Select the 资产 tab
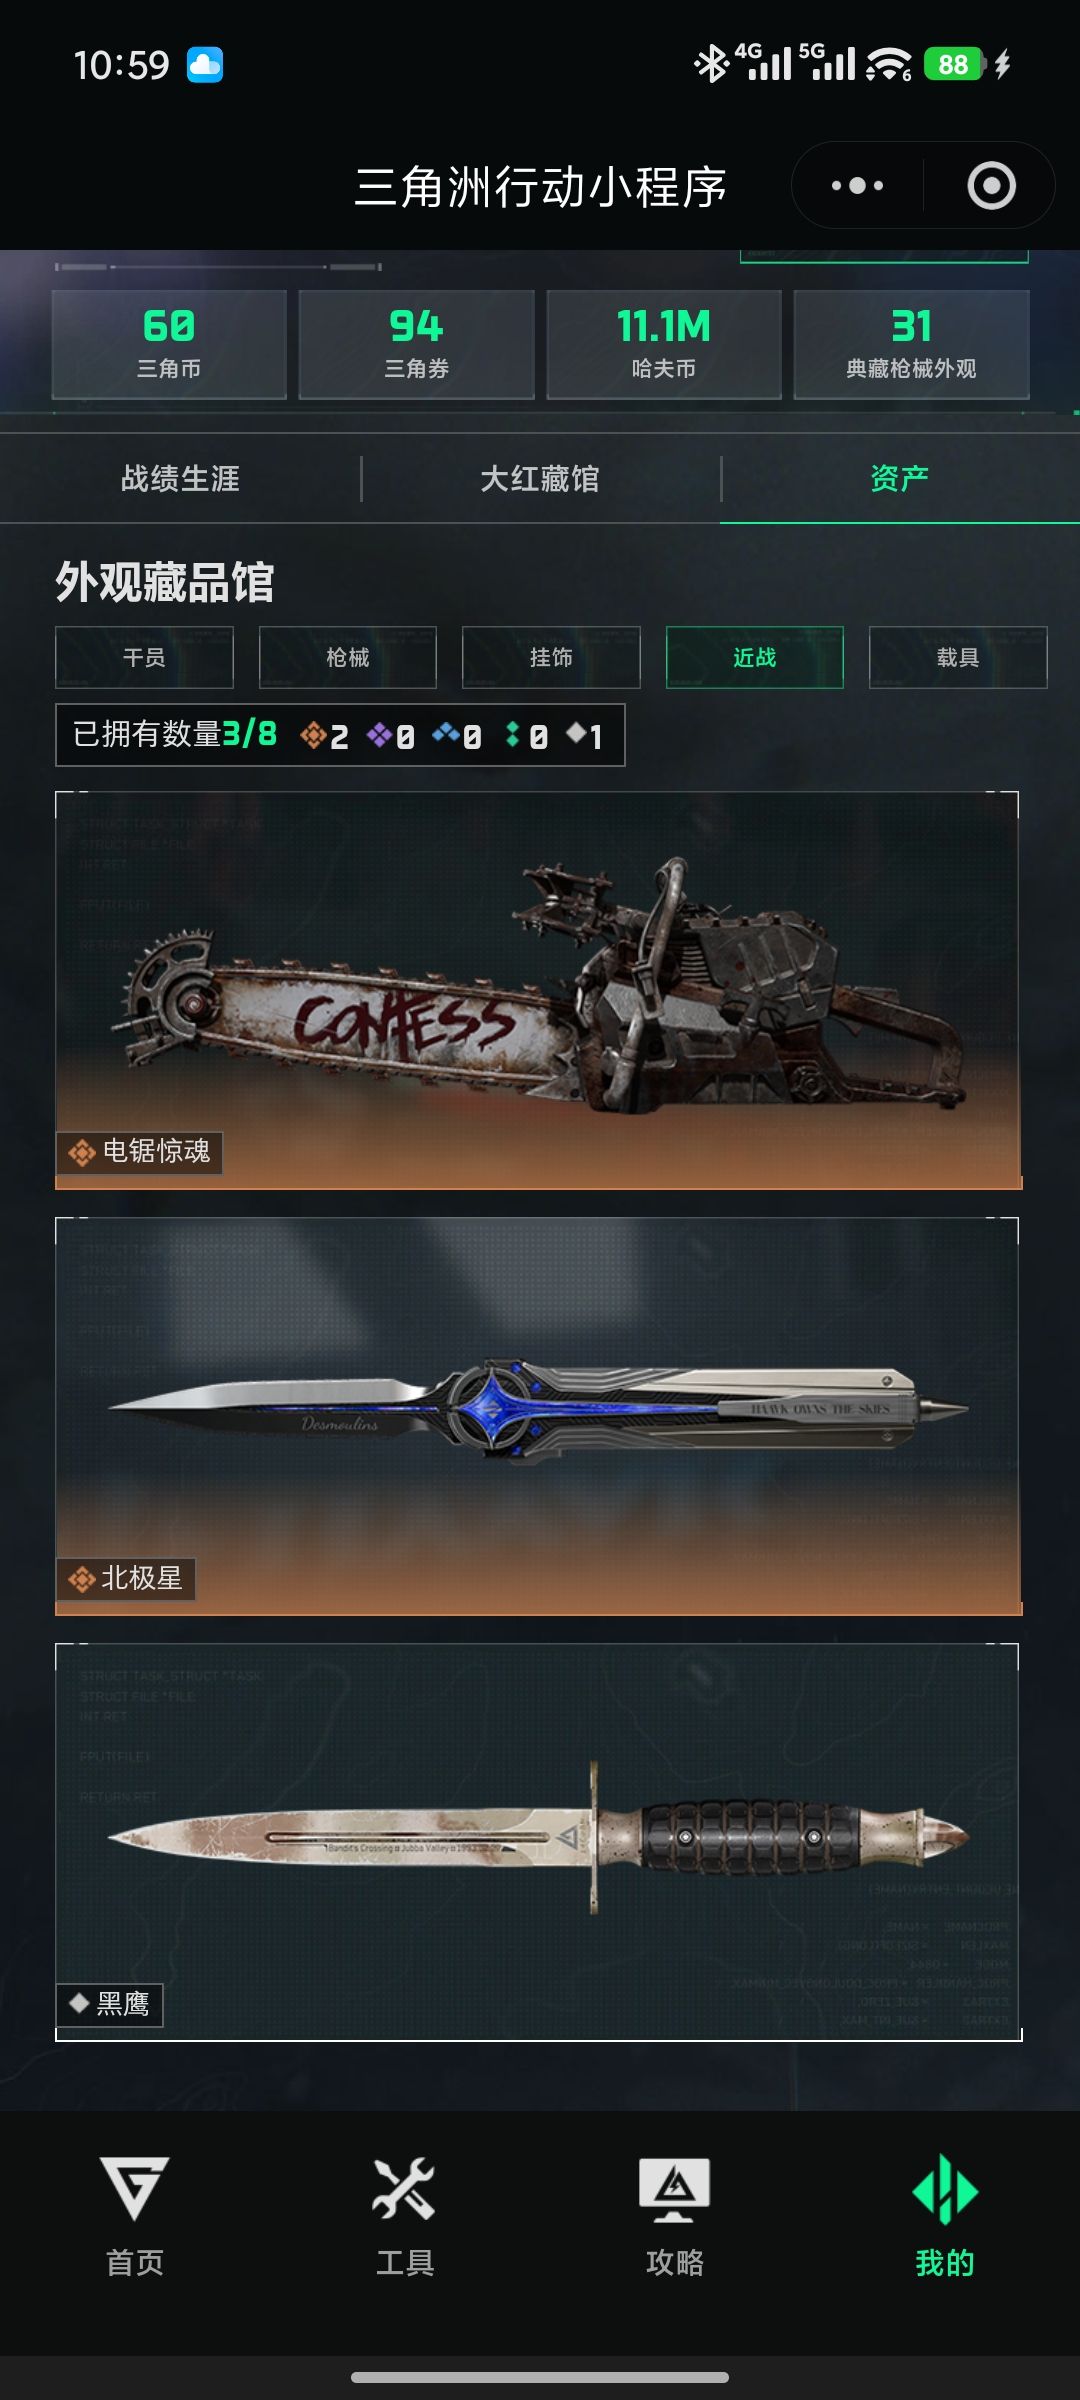The height and width of the screenshot is (2400, 1080). (x=900, y=478)
